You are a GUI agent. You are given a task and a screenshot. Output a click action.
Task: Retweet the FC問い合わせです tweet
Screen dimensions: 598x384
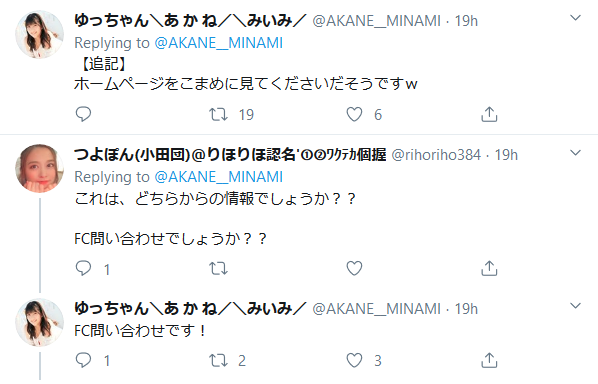[x=219, y=360]
